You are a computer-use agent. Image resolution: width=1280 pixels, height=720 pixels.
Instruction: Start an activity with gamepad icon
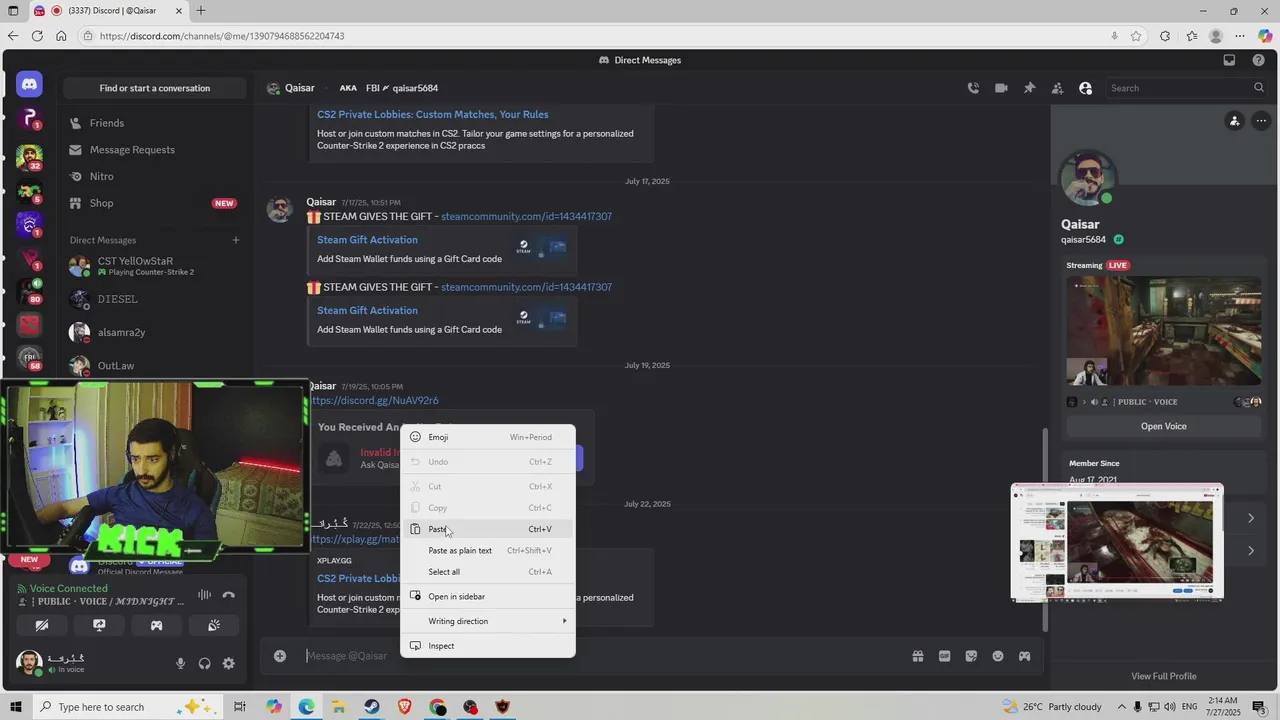(156, 625)
